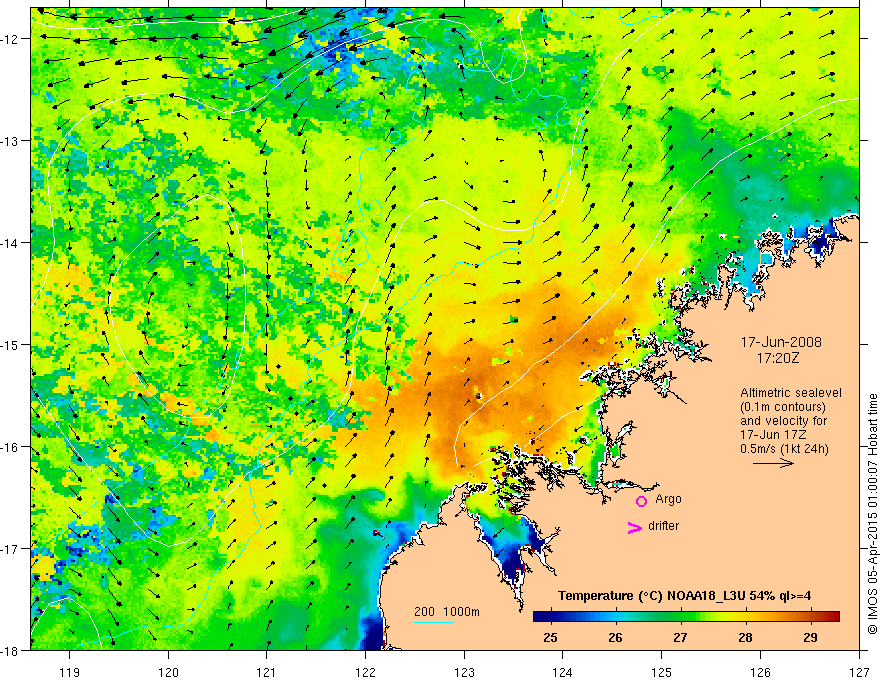This screenshot has width=880, height=680.
Task: Click longitude label 125 on bottom axis
Action: [x=662, y=672]
